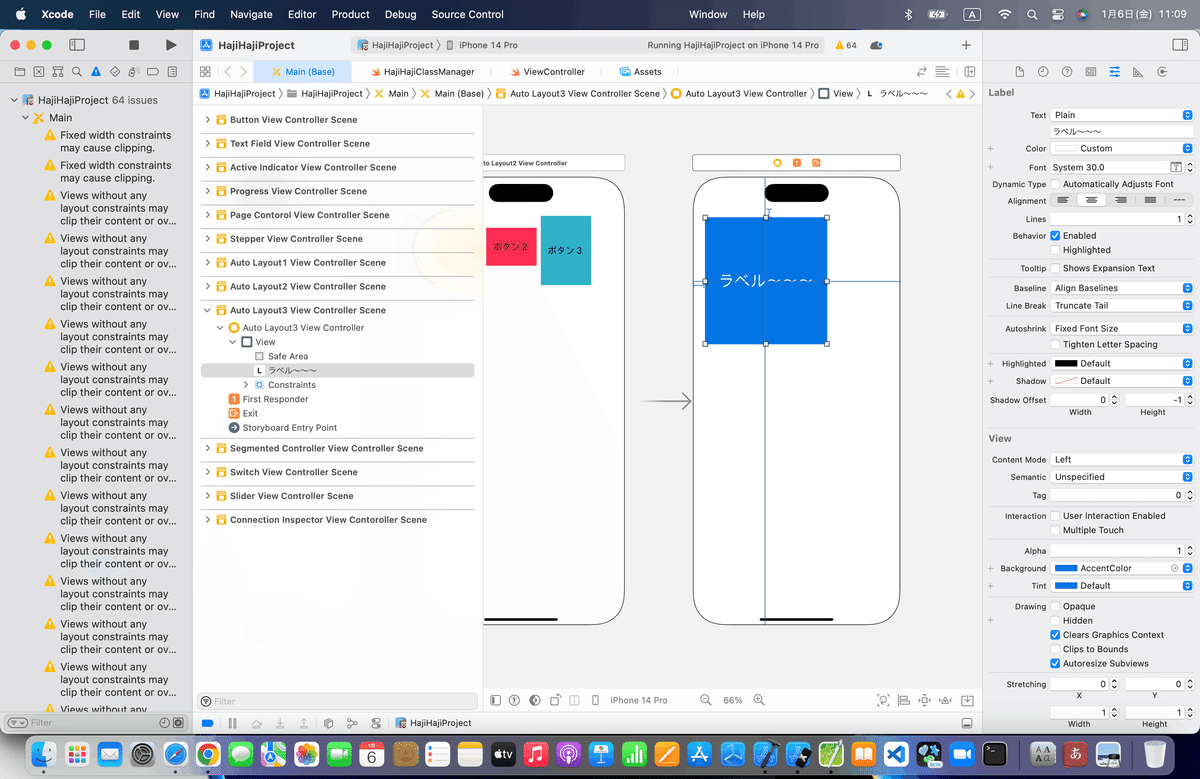Open the Background AccentColor swatch
1200x779 pixels.
point(1065,568)
